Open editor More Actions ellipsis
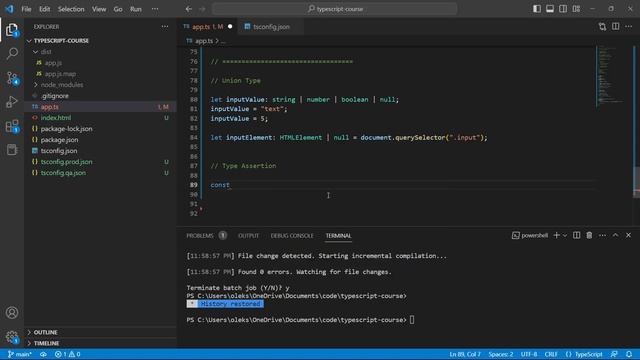The width and height of the screenshot is (640, 360). pyautogui.click(x=629, y=27)
